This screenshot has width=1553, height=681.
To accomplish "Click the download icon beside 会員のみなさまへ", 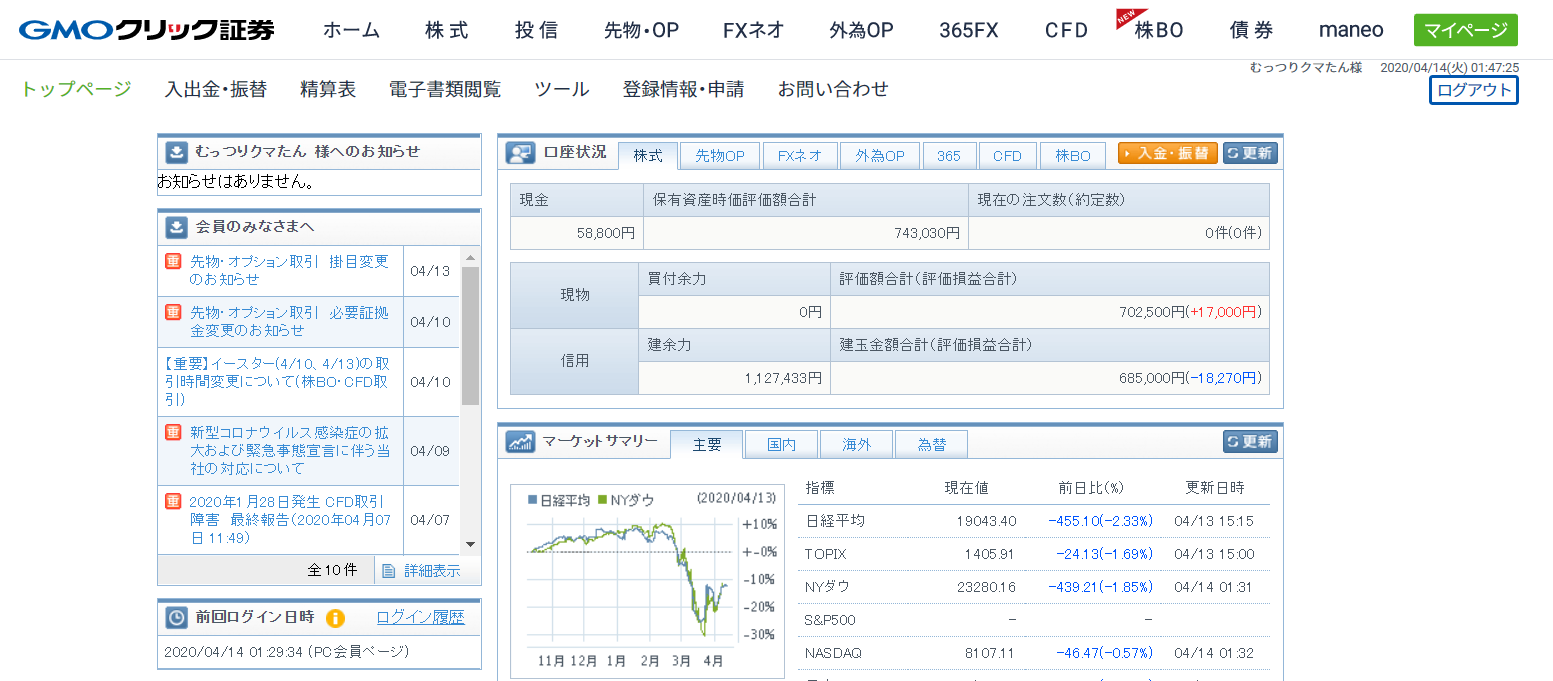I will pyautogui.click(x=176, y=227).
